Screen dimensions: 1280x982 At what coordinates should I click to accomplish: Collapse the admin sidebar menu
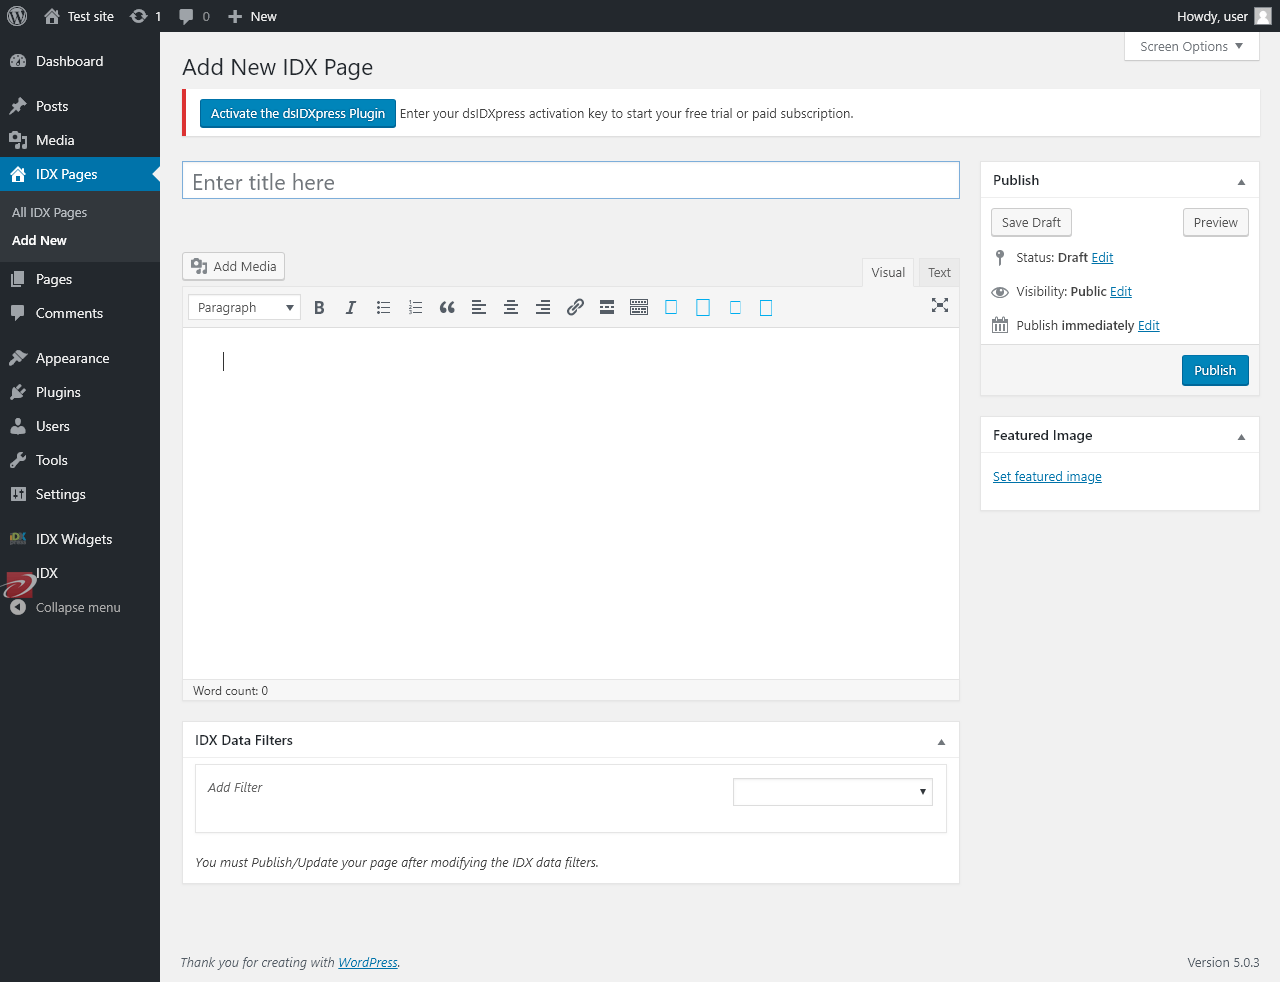(x=80, y=607)
